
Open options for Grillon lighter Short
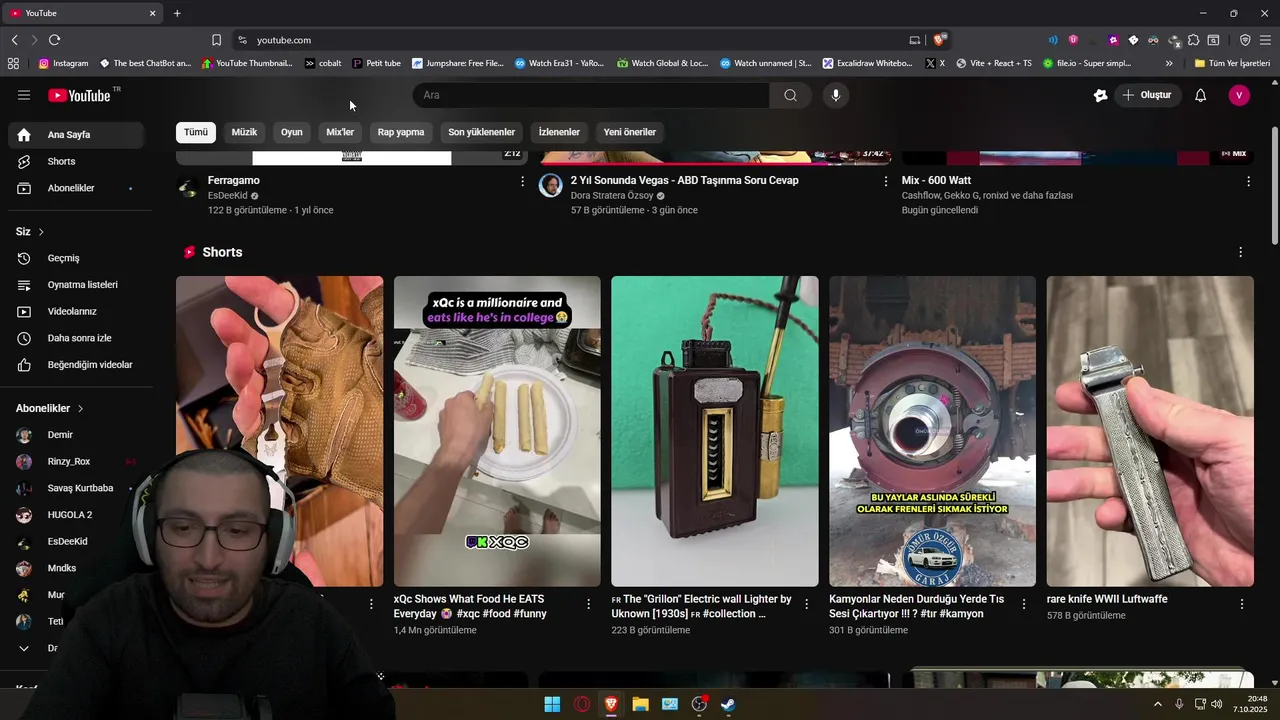click(806, 604)
